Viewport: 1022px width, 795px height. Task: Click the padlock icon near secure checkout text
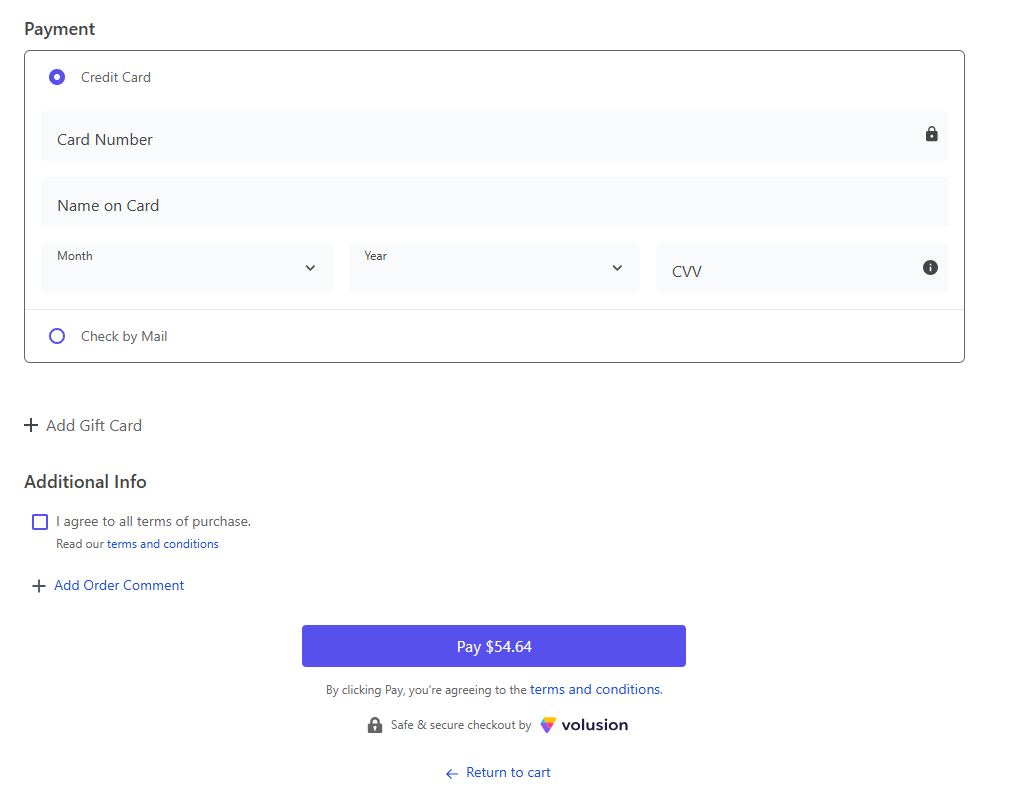coord(375,724)
